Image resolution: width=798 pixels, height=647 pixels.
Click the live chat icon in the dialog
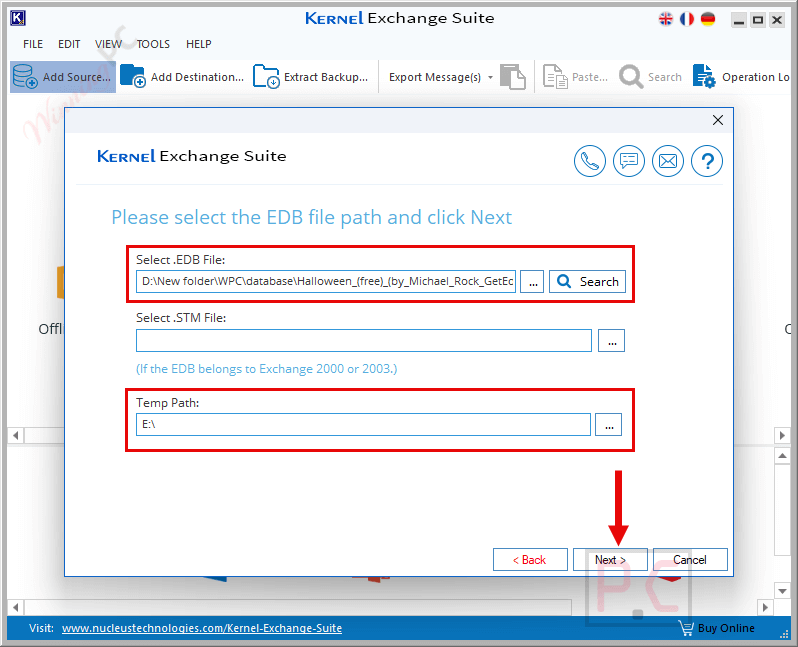click(629, 161)
